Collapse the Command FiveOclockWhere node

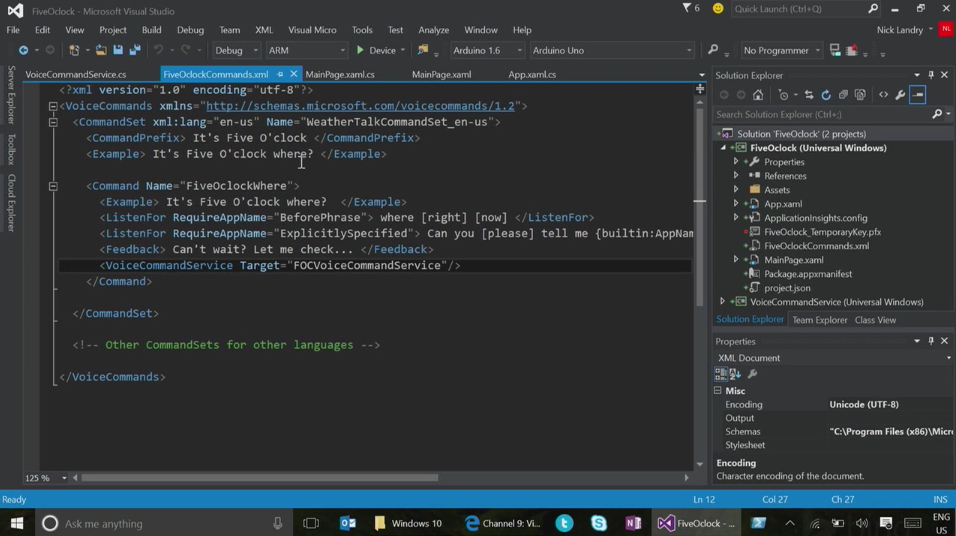pos(53,186)
